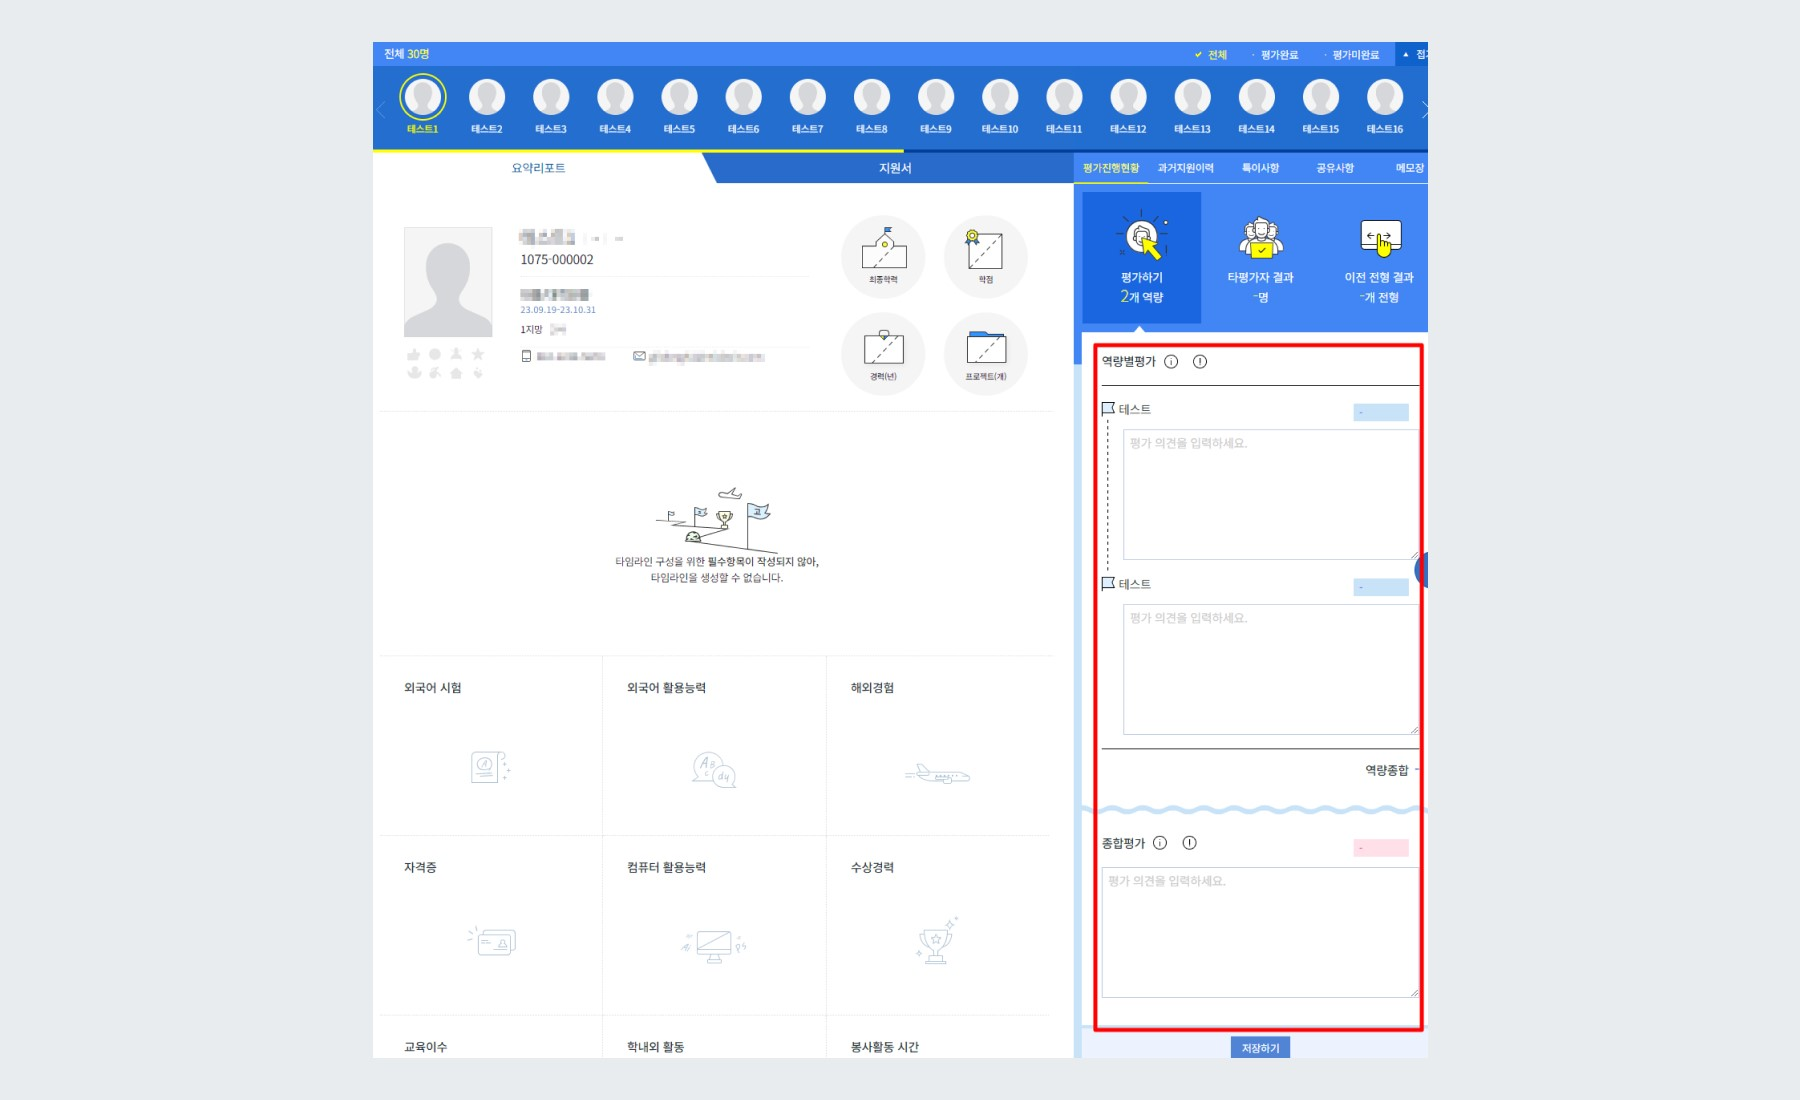
Task: Select applicant avatar 테스트7
Action: (x=807, y=97)
